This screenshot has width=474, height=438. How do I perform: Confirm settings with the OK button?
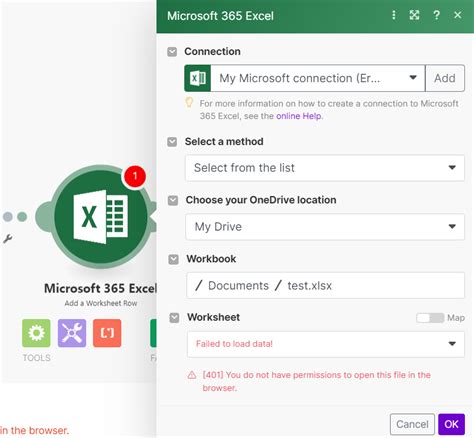451,424
